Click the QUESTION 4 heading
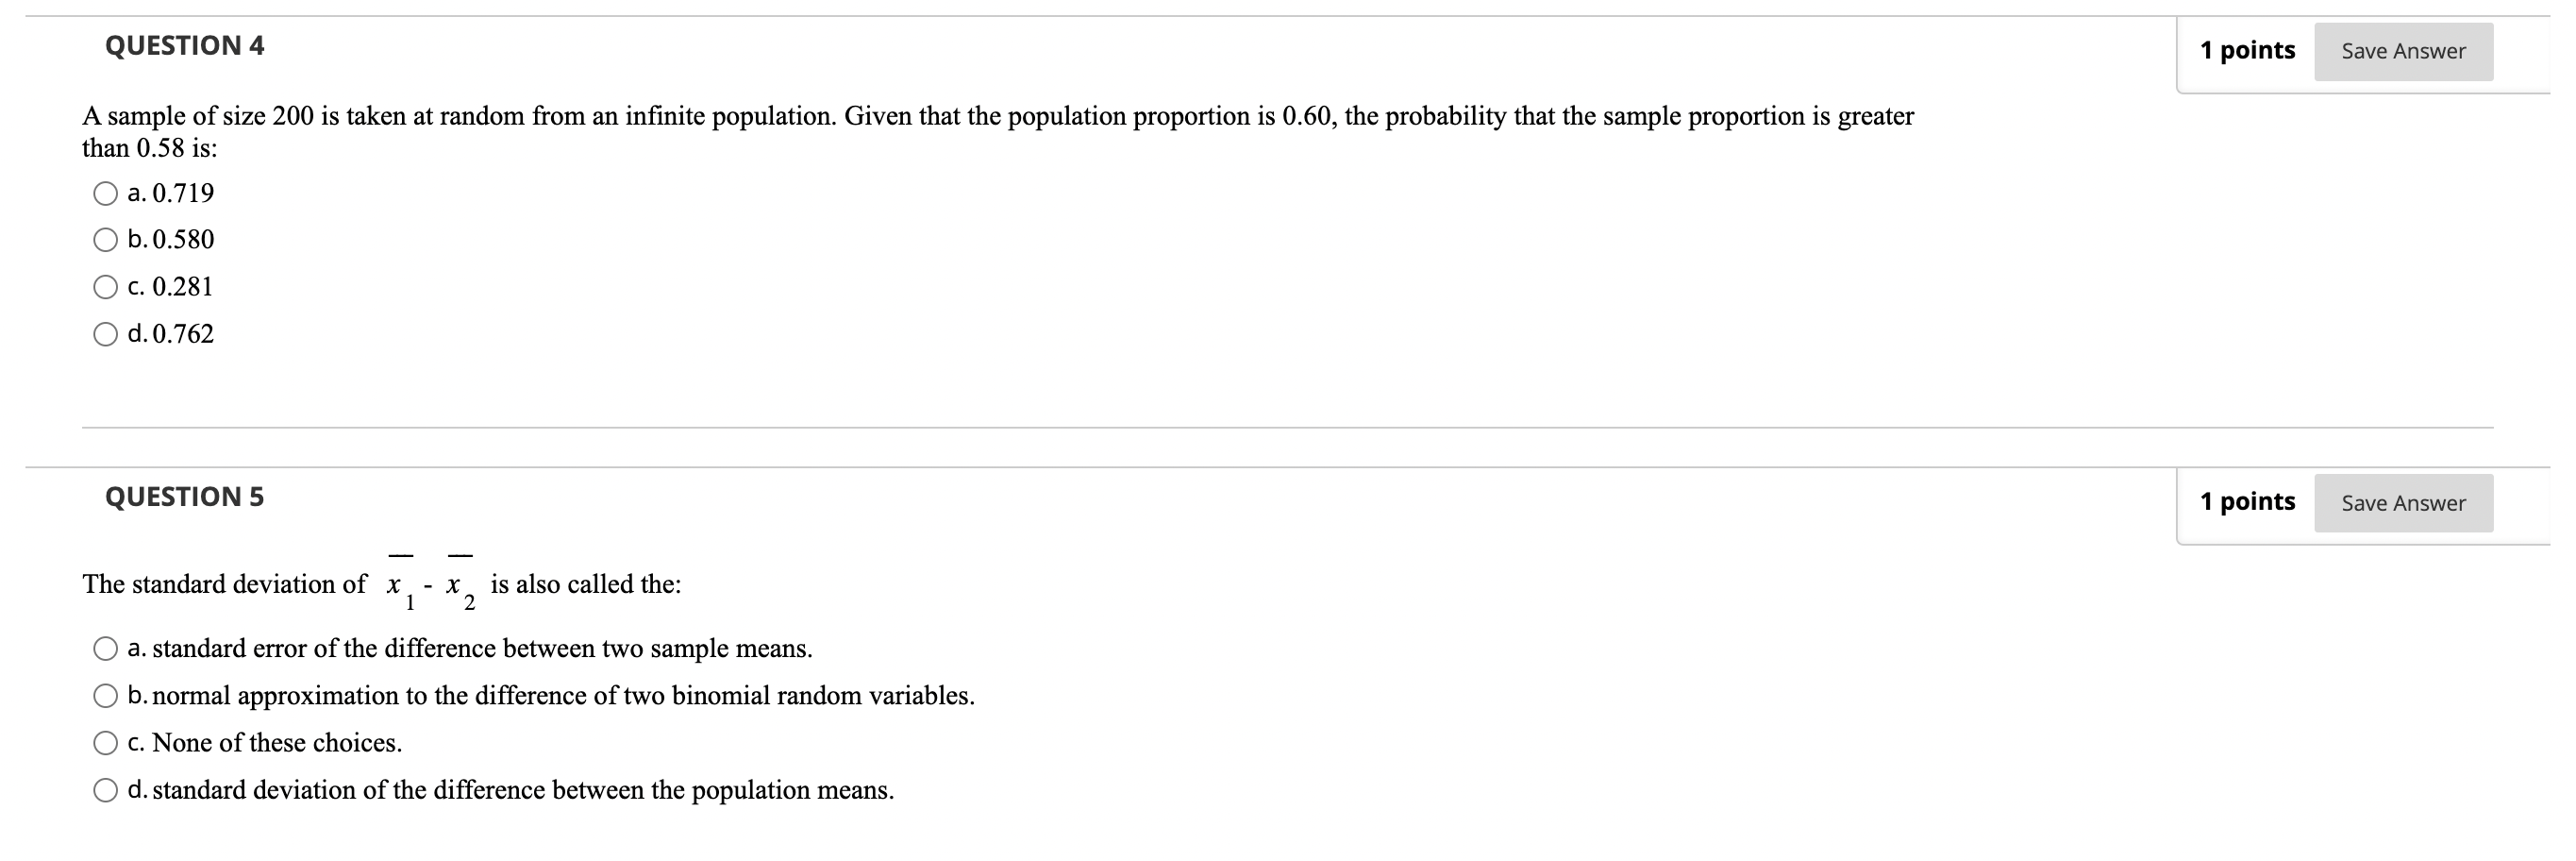This screenshot has height=861, width=2576. tap(184, 44)
